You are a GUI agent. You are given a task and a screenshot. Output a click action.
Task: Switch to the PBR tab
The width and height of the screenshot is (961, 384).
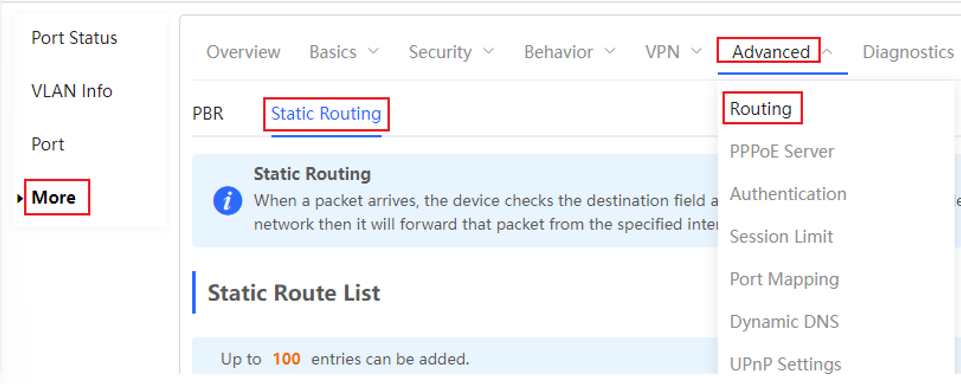[x=208, y=114]
